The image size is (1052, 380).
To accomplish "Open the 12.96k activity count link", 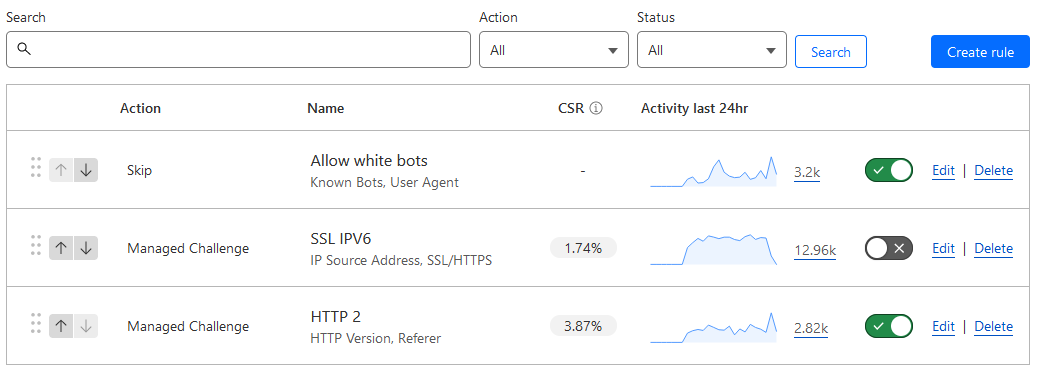I will point(814,251).
